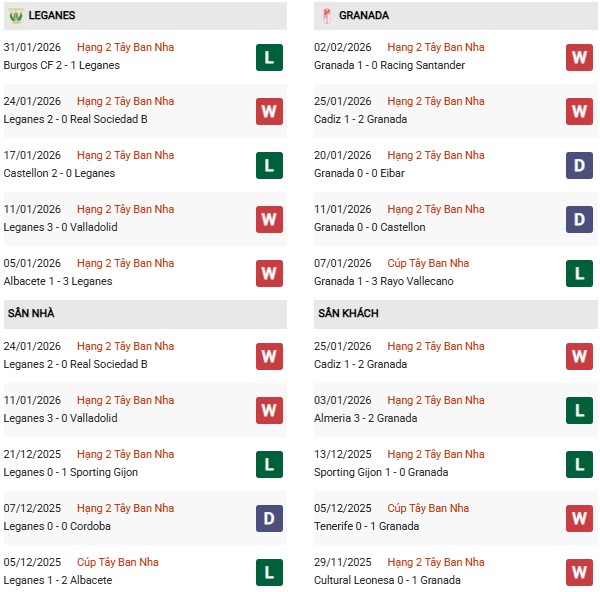Open the SÂN KHÁCH away form section
The width and height of the screenshot is (600, 592).
(348, 314)
